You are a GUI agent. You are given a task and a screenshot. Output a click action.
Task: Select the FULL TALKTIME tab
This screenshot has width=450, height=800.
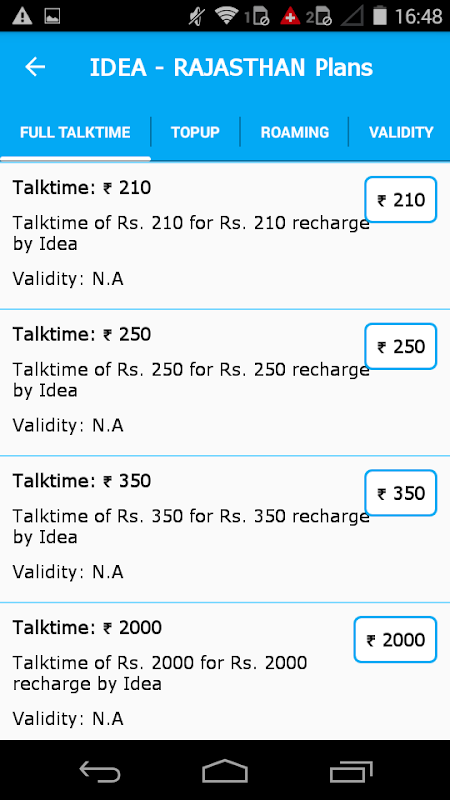coord(76,132)
